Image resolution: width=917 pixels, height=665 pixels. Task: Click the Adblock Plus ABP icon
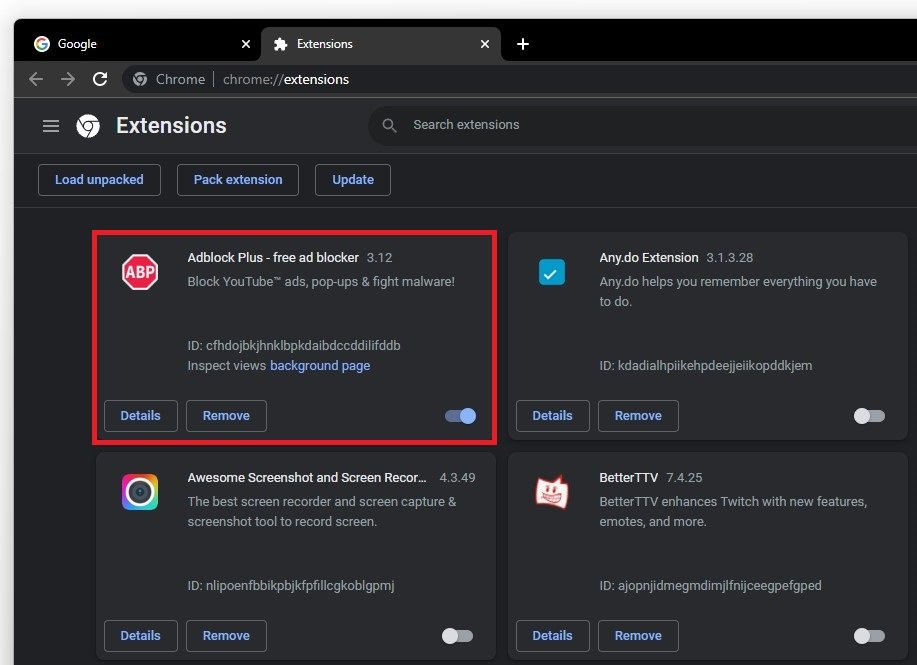(x=140, y=272)
